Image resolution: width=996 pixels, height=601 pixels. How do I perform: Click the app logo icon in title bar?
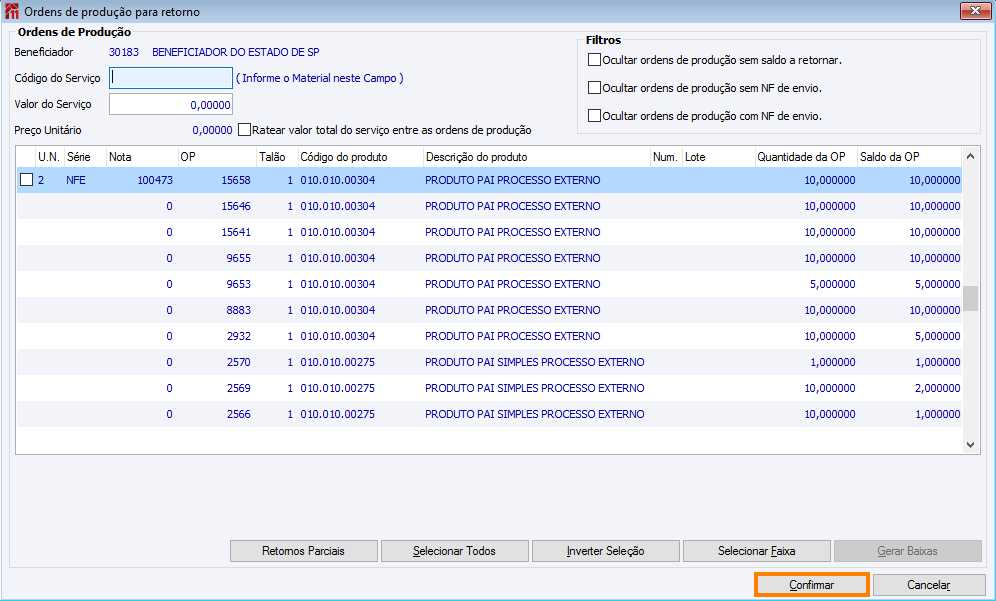click(x=11, y=11)
